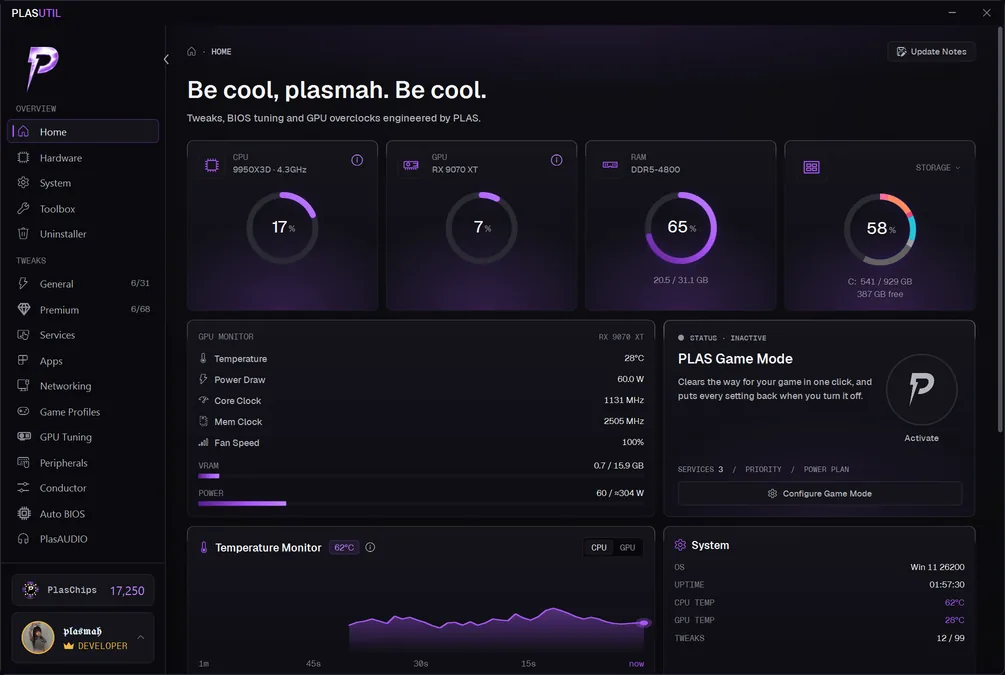This screenshot has width=1005, height=675.
Task: Click the 62°C temperature badge
Action: click(344, 547)
